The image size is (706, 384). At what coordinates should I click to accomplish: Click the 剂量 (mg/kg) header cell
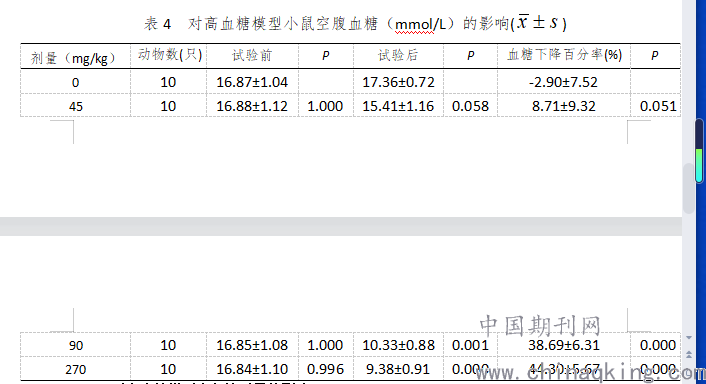(x=75, y=56)
